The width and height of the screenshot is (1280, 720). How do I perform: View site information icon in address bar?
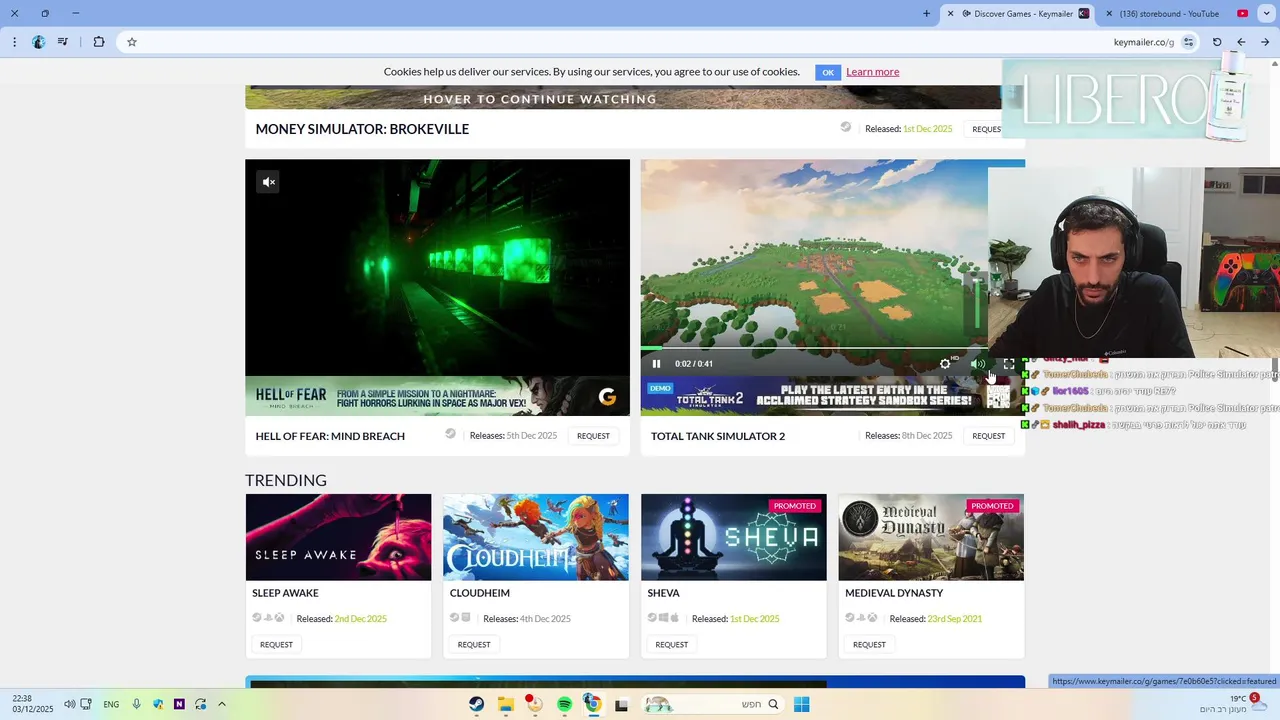[1188, 42]
